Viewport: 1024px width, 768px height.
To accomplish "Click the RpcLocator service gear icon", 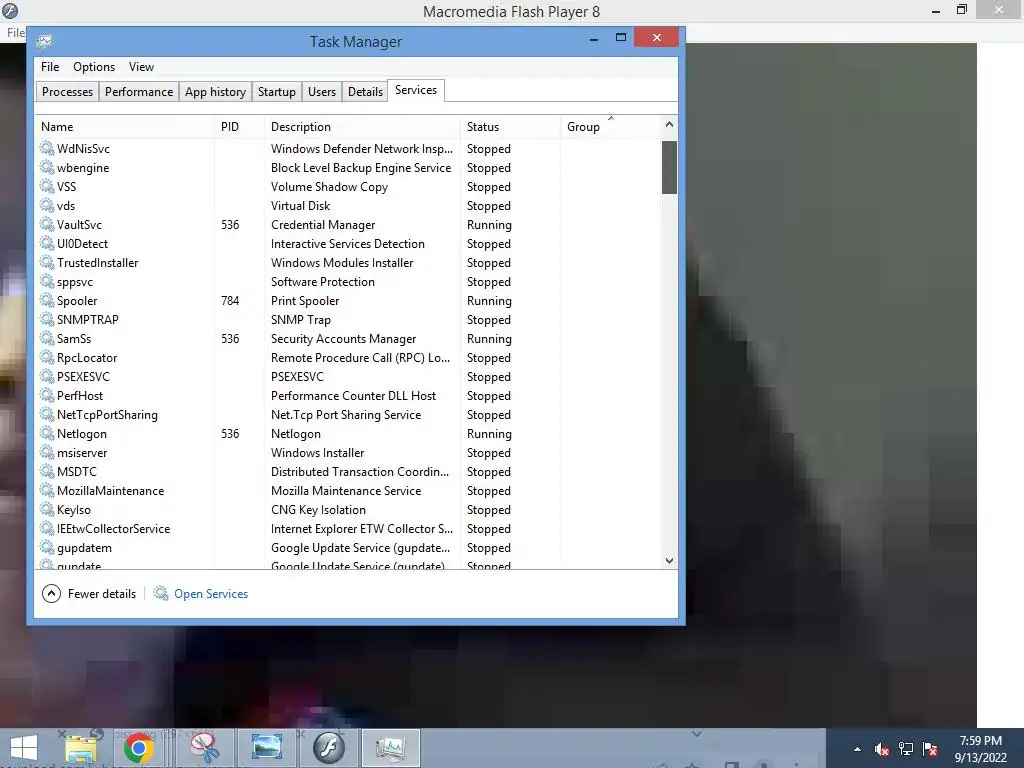I will [x=47, y=357].
